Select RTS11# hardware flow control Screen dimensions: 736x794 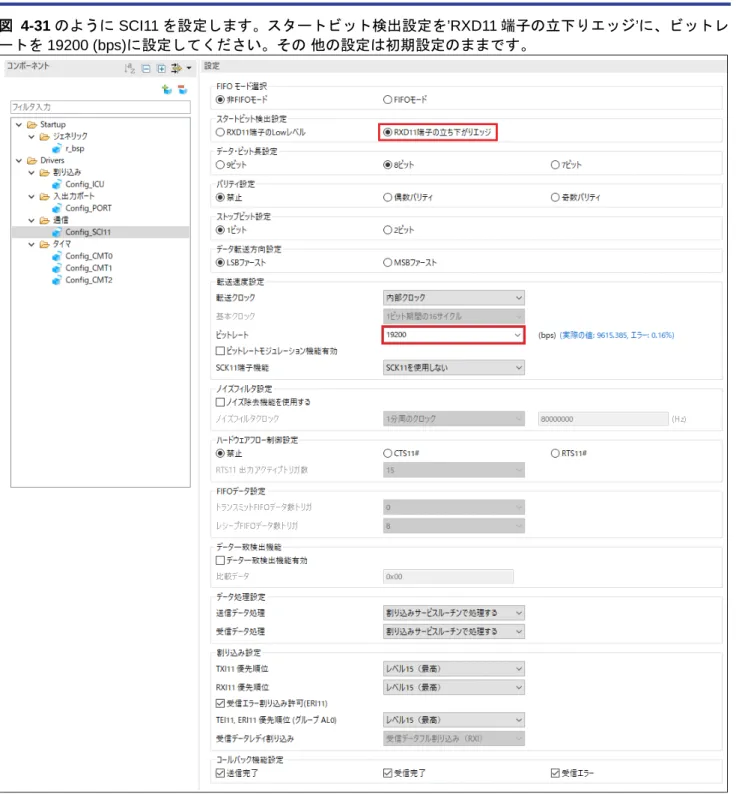tap(555, 453)
